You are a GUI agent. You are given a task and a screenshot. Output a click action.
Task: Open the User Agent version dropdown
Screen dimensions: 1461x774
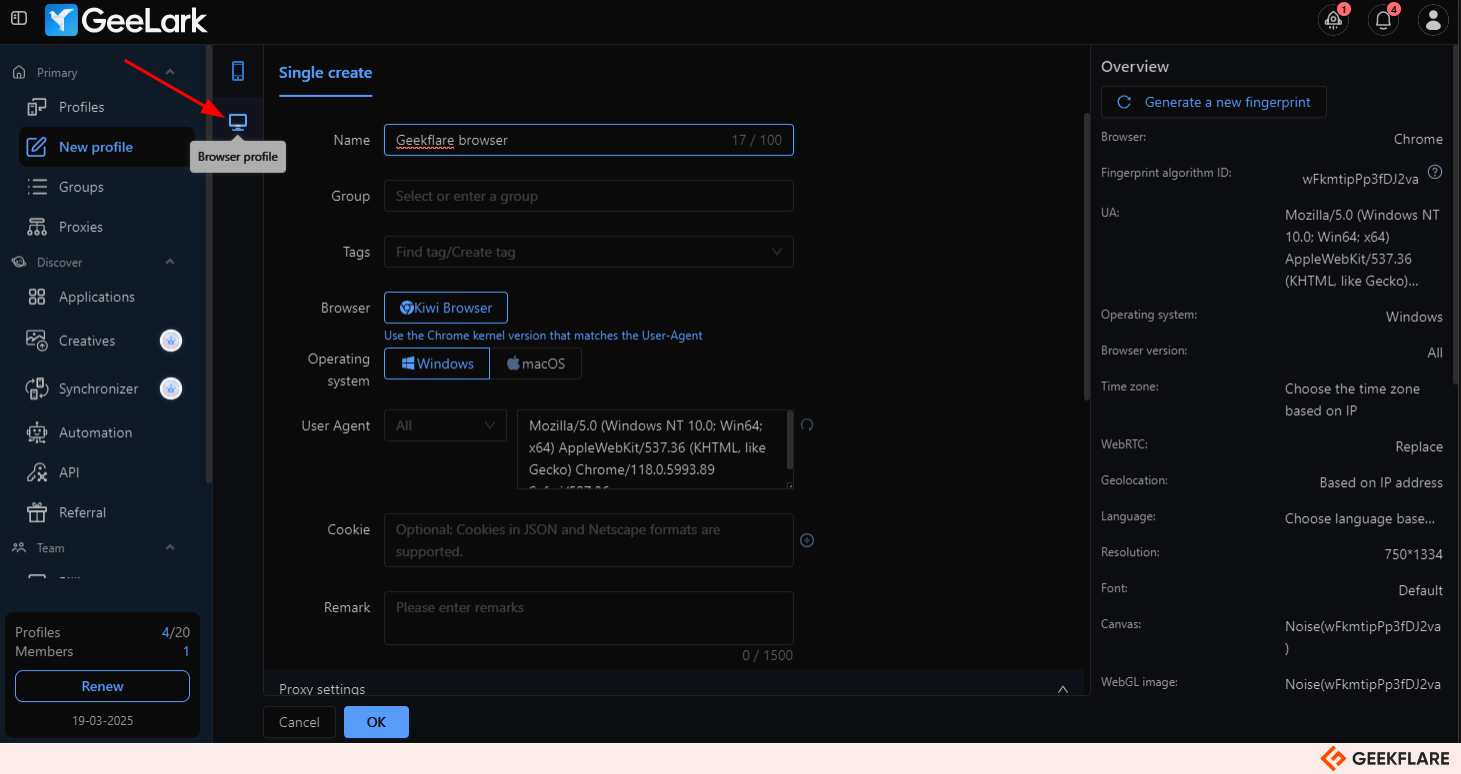tap(445, 426)
